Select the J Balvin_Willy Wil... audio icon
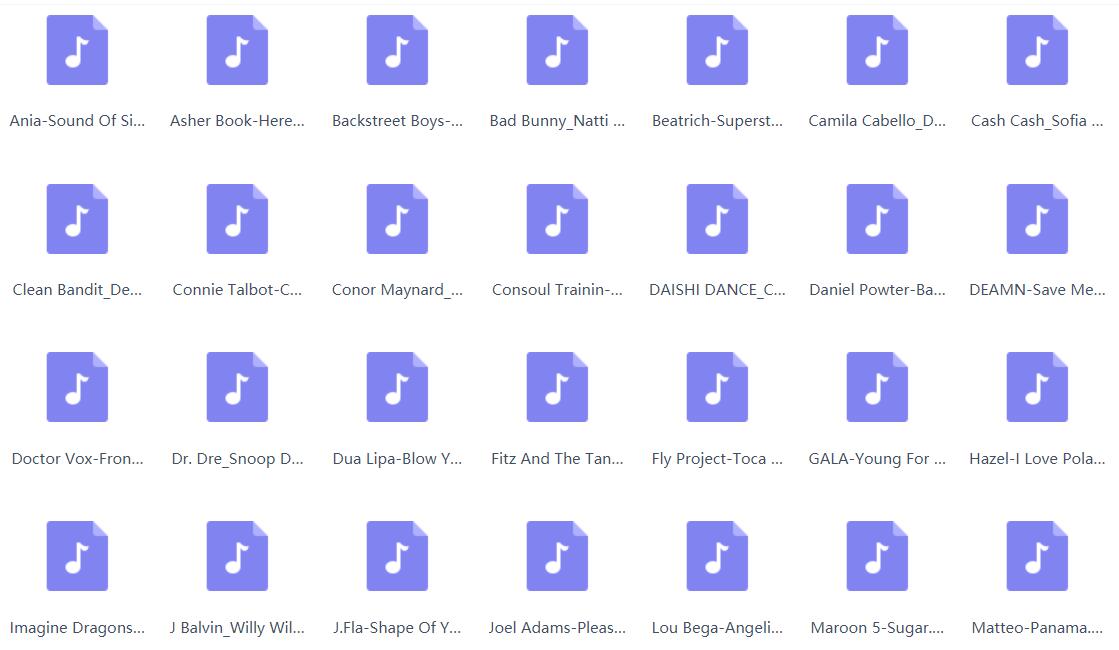This screenshot has width=1119, height=650. pos(237,557)
